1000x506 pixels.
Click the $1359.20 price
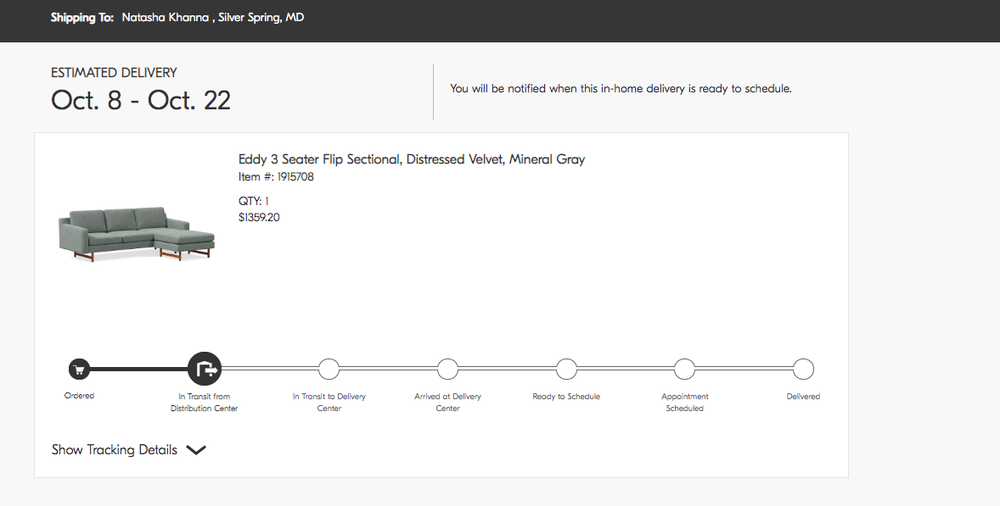click(259, 217)
